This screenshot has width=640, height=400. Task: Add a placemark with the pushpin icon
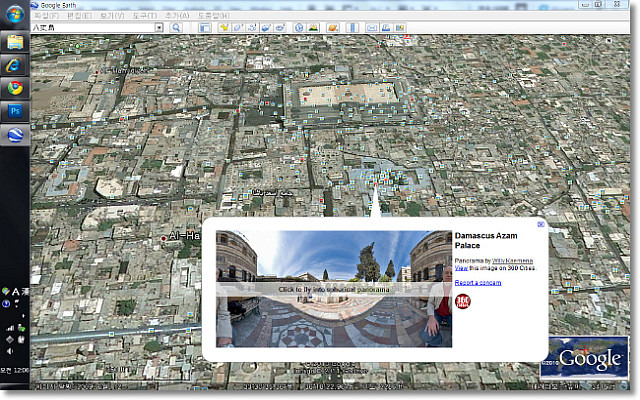pos(224,27)
